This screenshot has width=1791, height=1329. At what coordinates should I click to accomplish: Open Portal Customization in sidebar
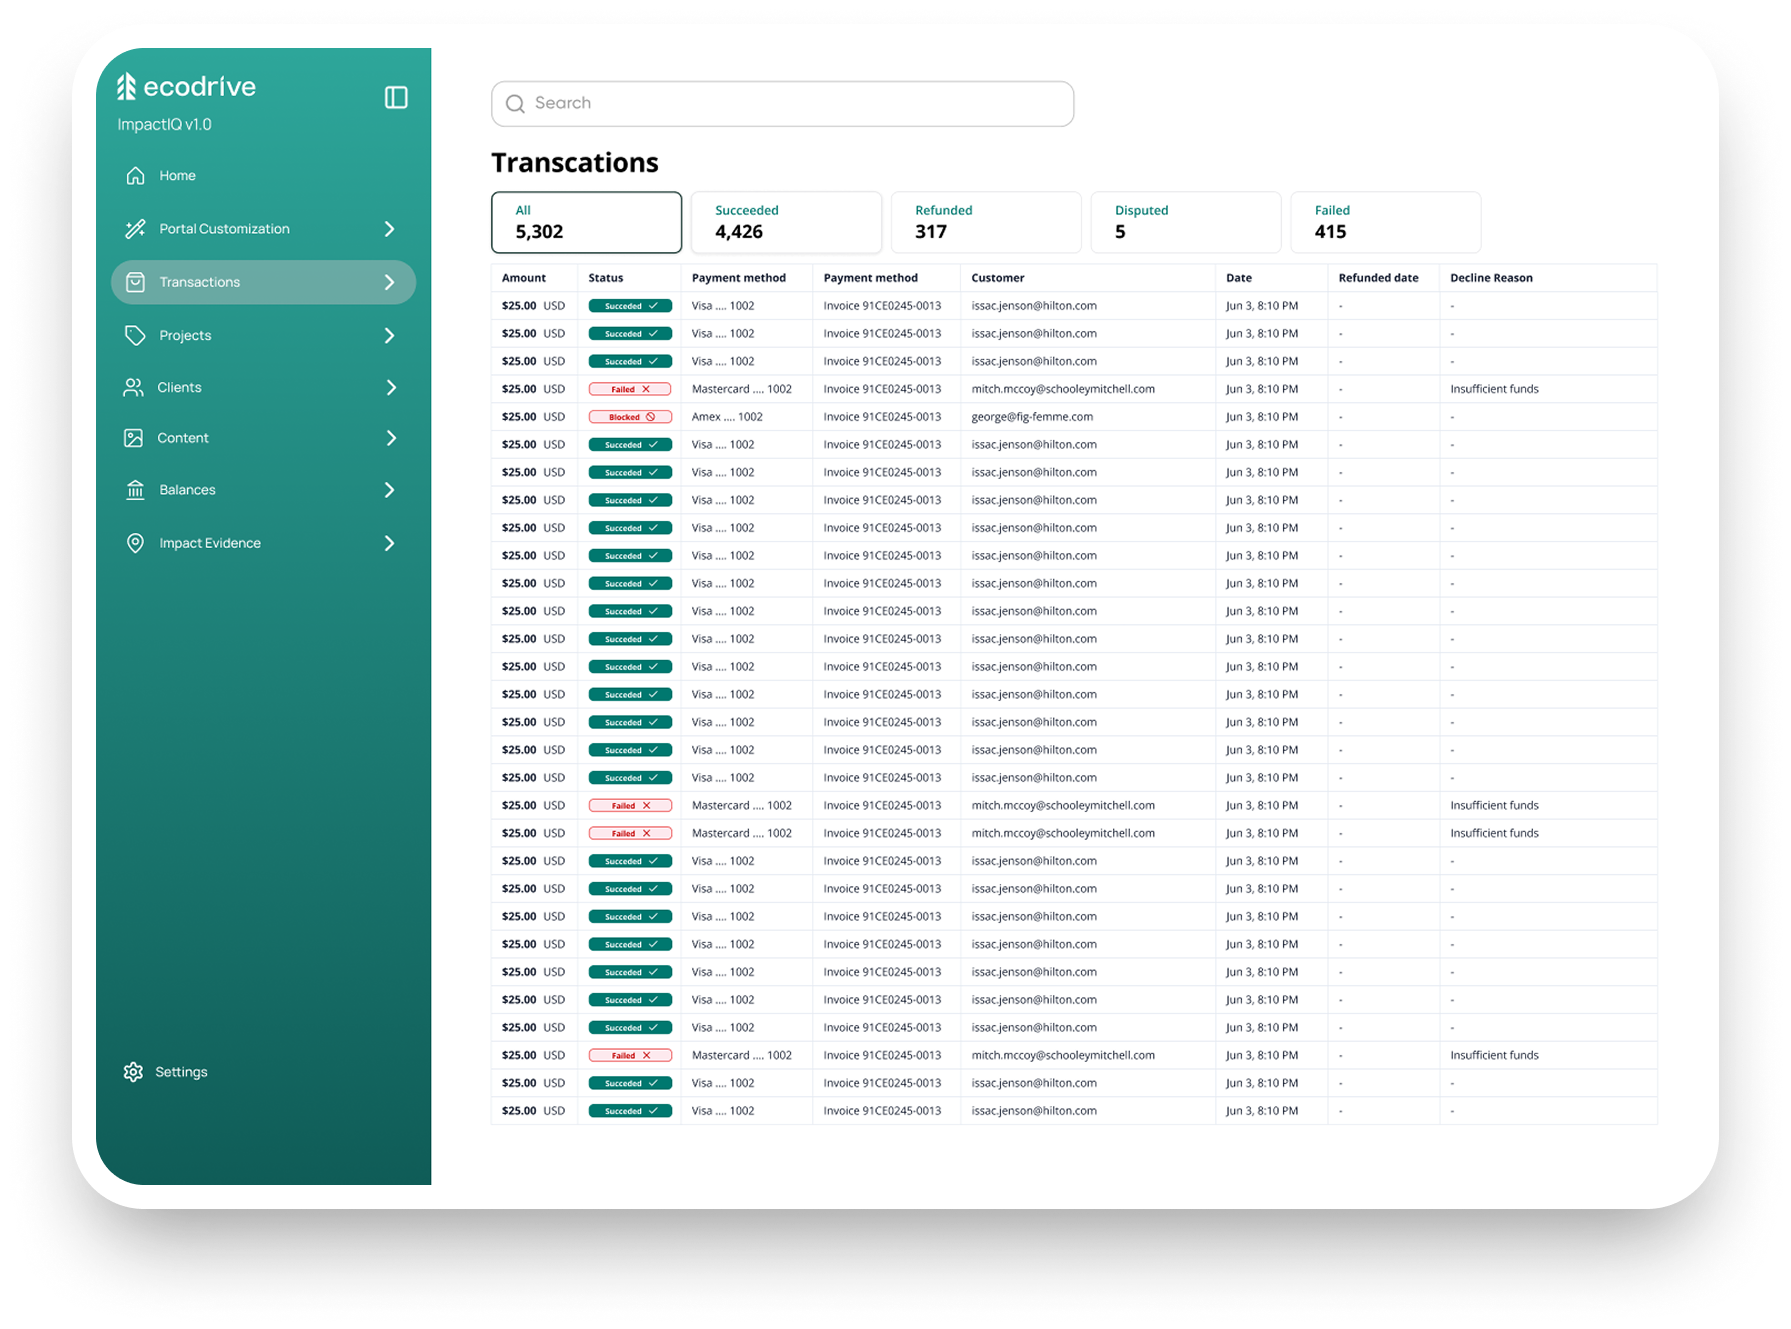(224, 229)
